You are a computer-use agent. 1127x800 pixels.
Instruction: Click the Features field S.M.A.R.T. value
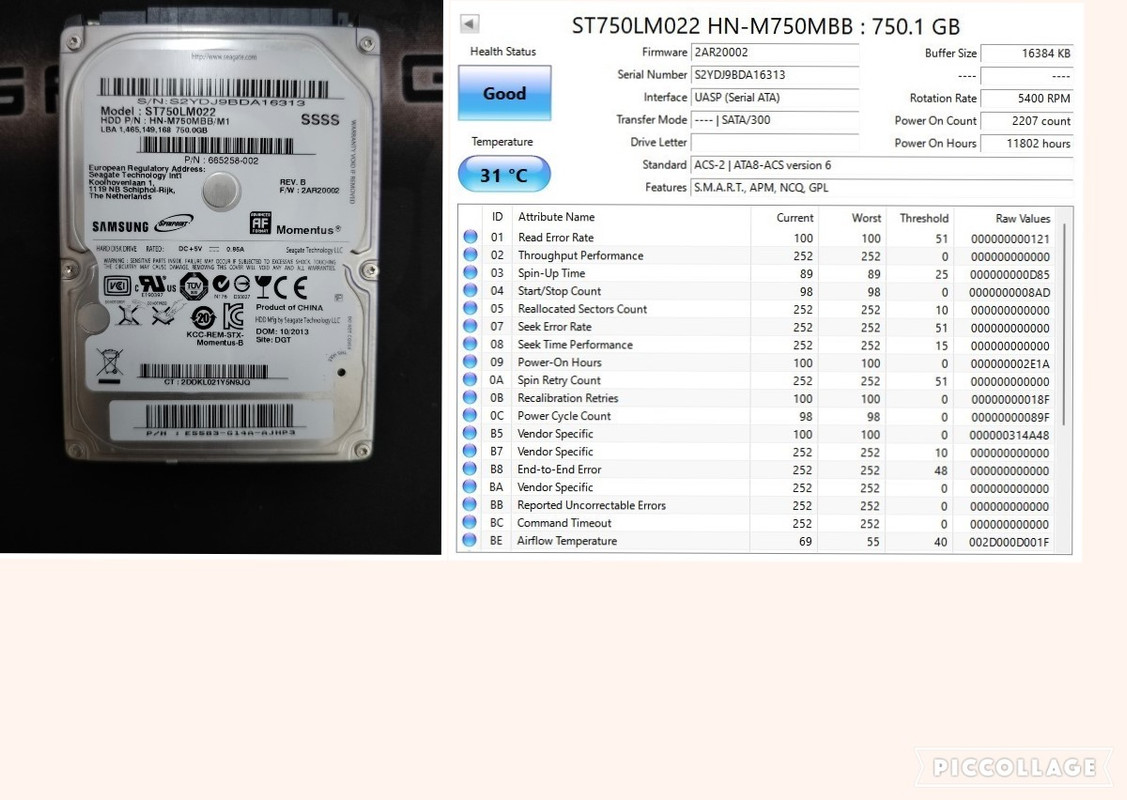click(x=882, y=188)
